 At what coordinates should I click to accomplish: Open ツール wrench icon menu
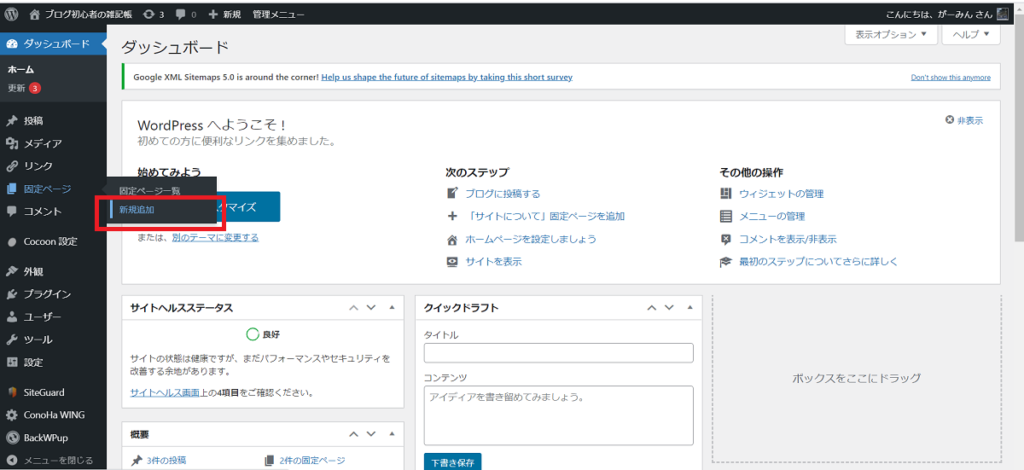click(11, 340)
